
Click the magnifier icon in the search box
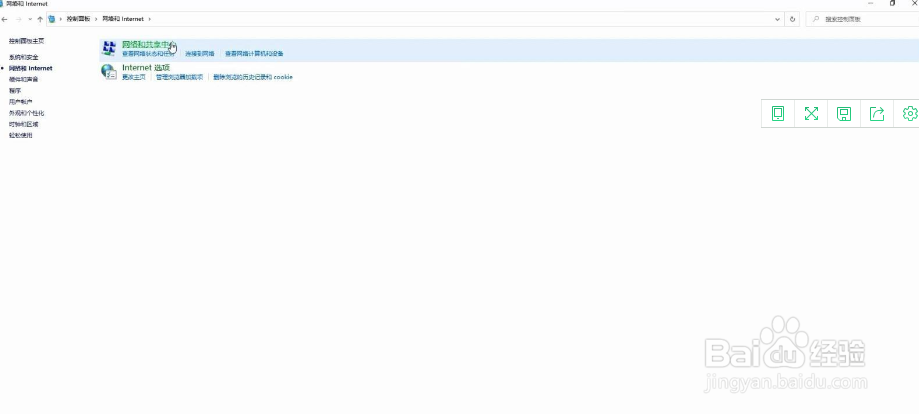point(816,19)
